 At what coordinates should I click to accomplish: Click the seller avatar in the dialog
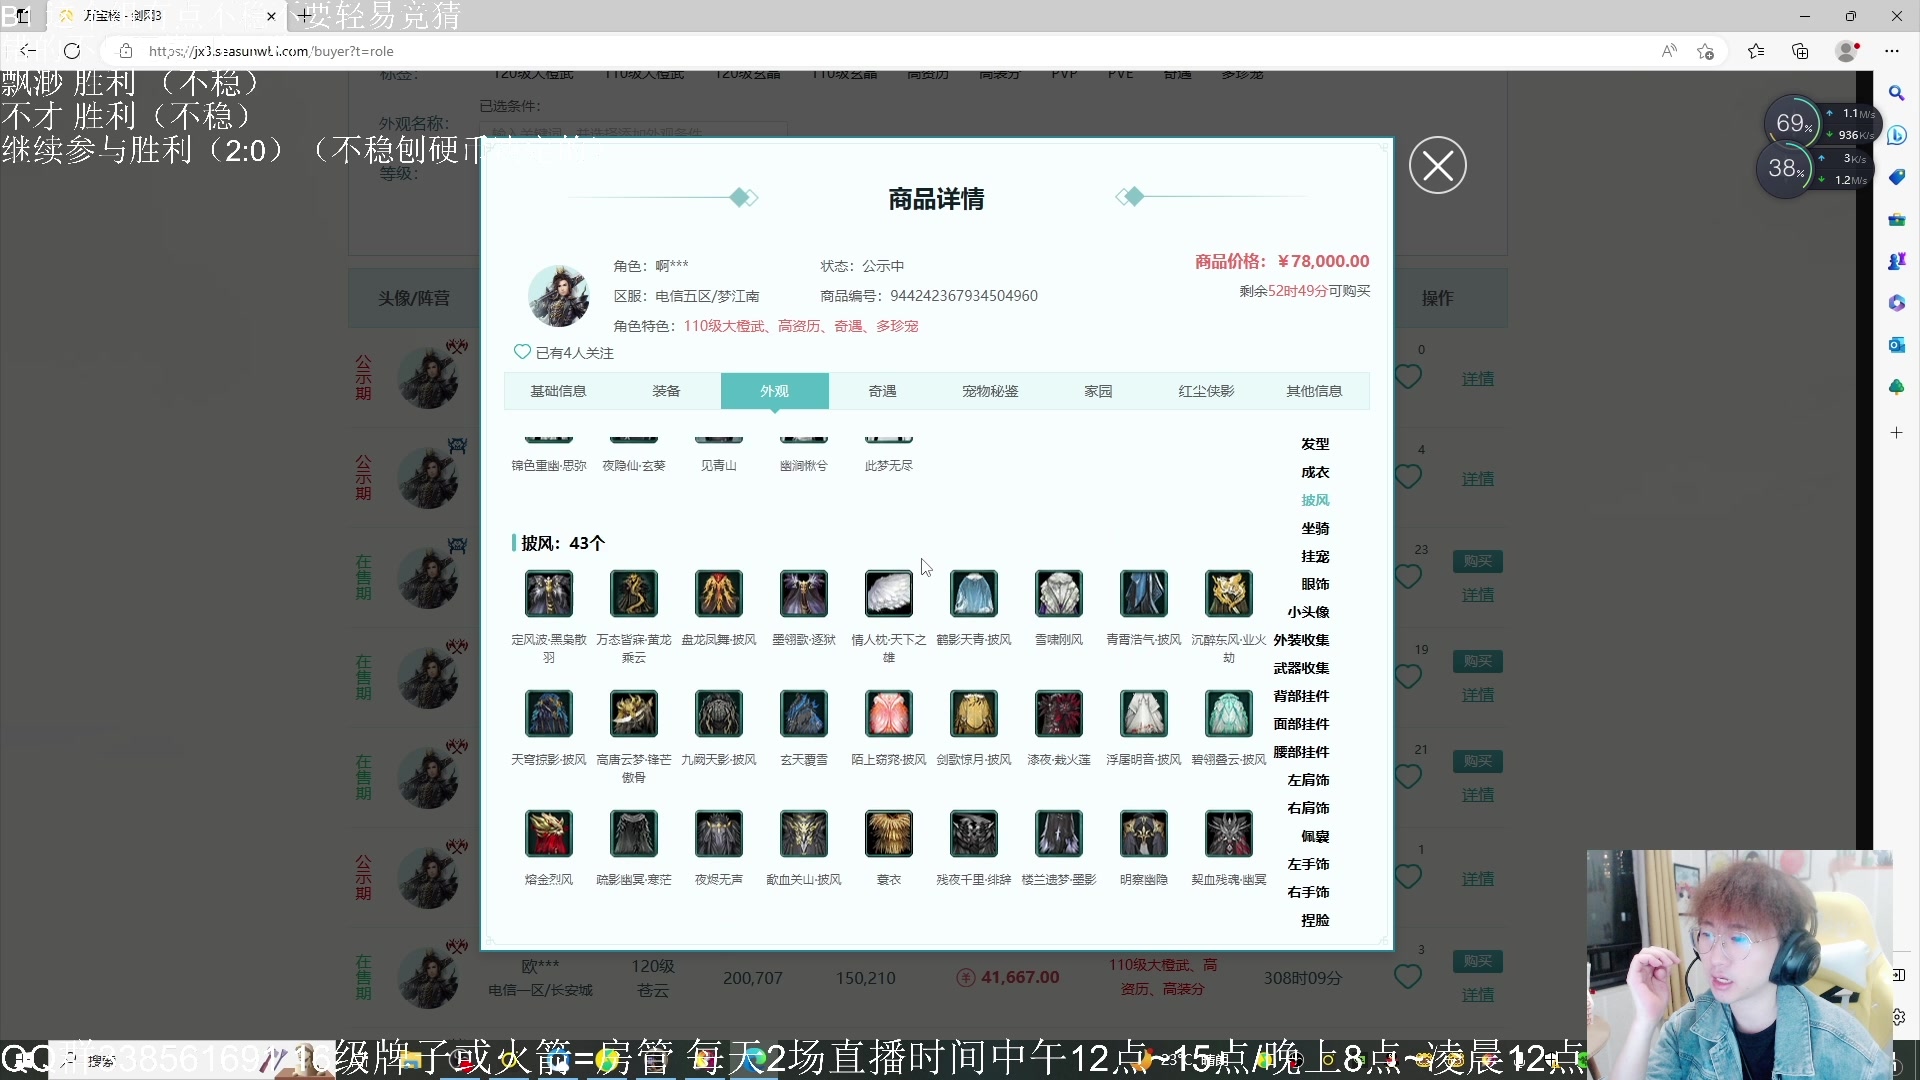pyautogui.click(x=558, y=296)
